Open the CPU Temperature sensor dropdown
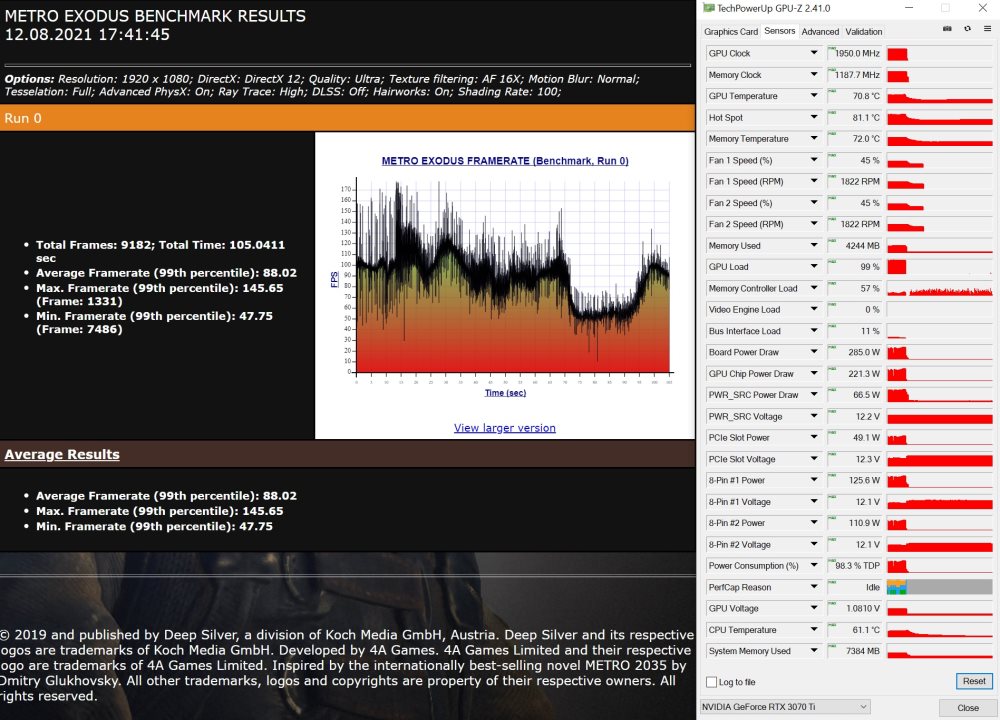The width and height of the screenshot is (1000, 720). coord(814,630)
